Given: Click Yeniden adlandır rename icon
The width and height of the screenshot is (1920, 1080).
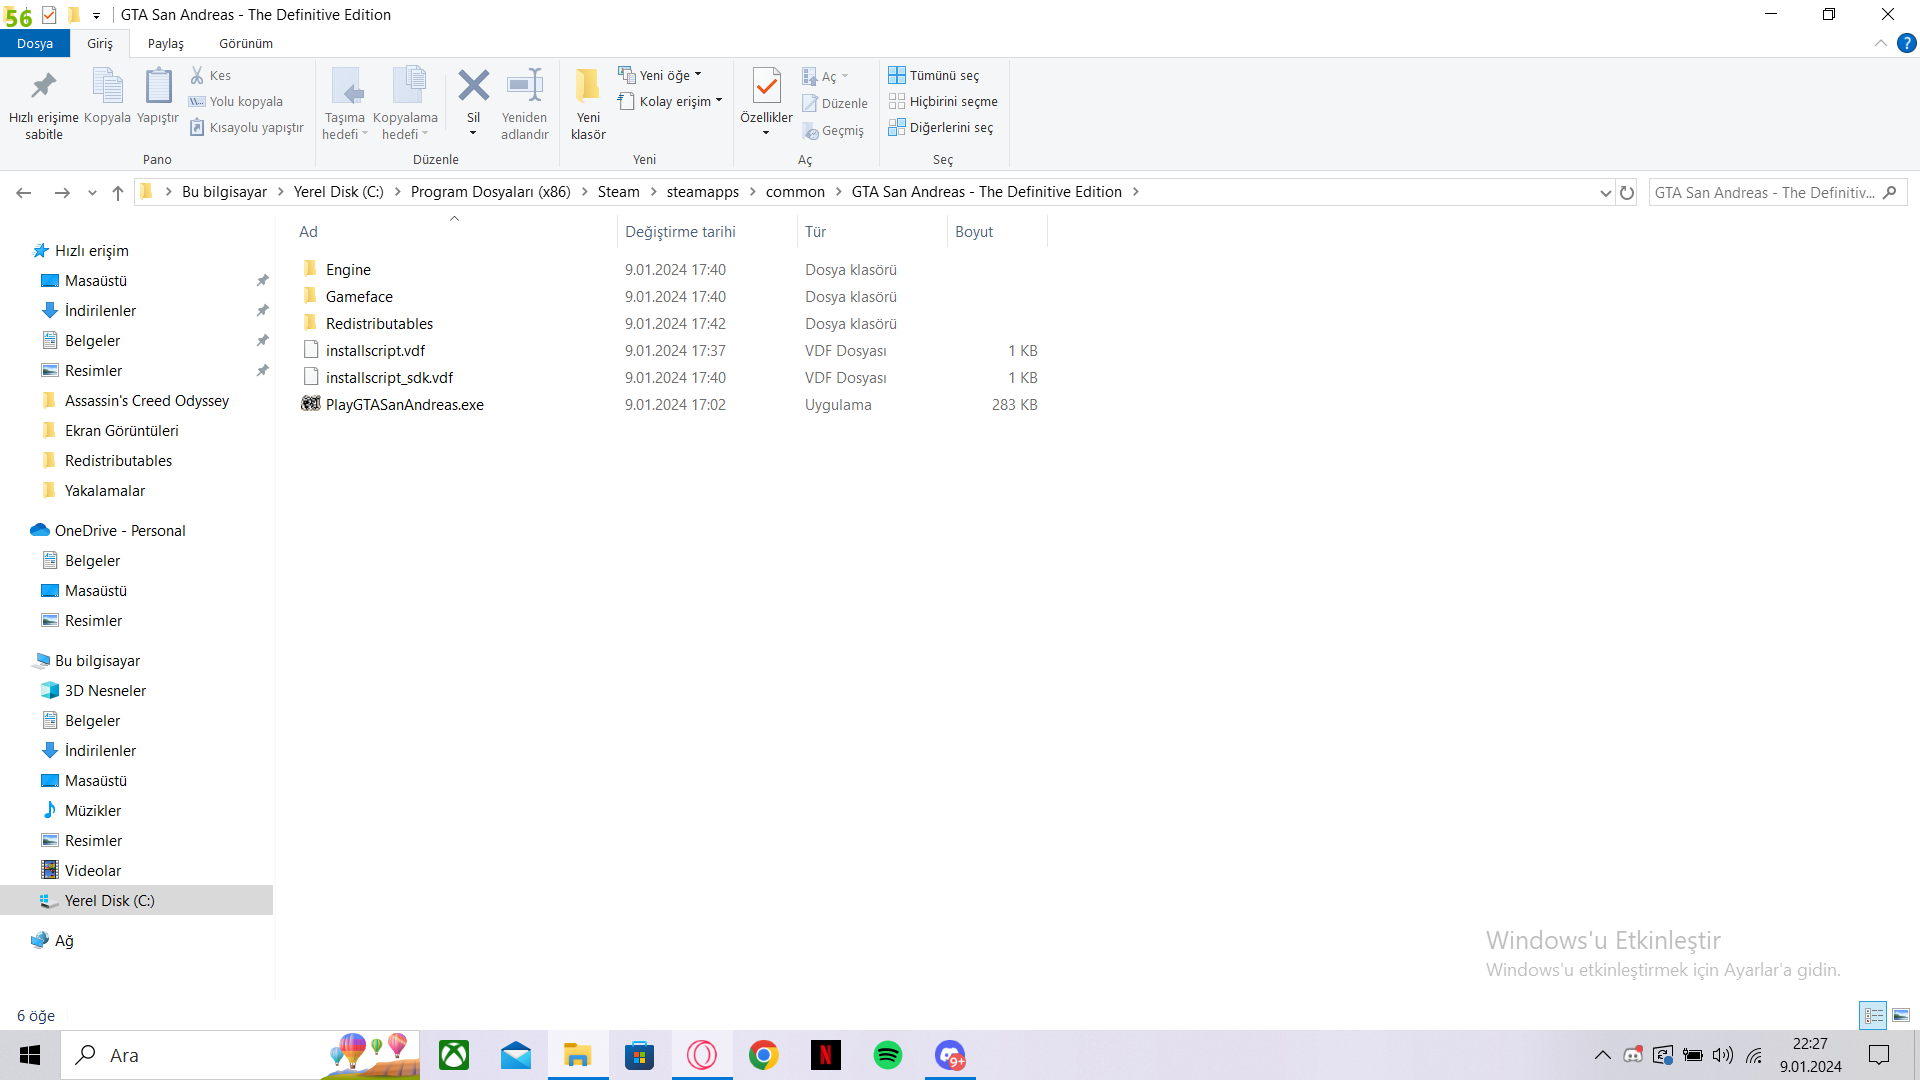Looking at the screenshot, I should 524,87.
